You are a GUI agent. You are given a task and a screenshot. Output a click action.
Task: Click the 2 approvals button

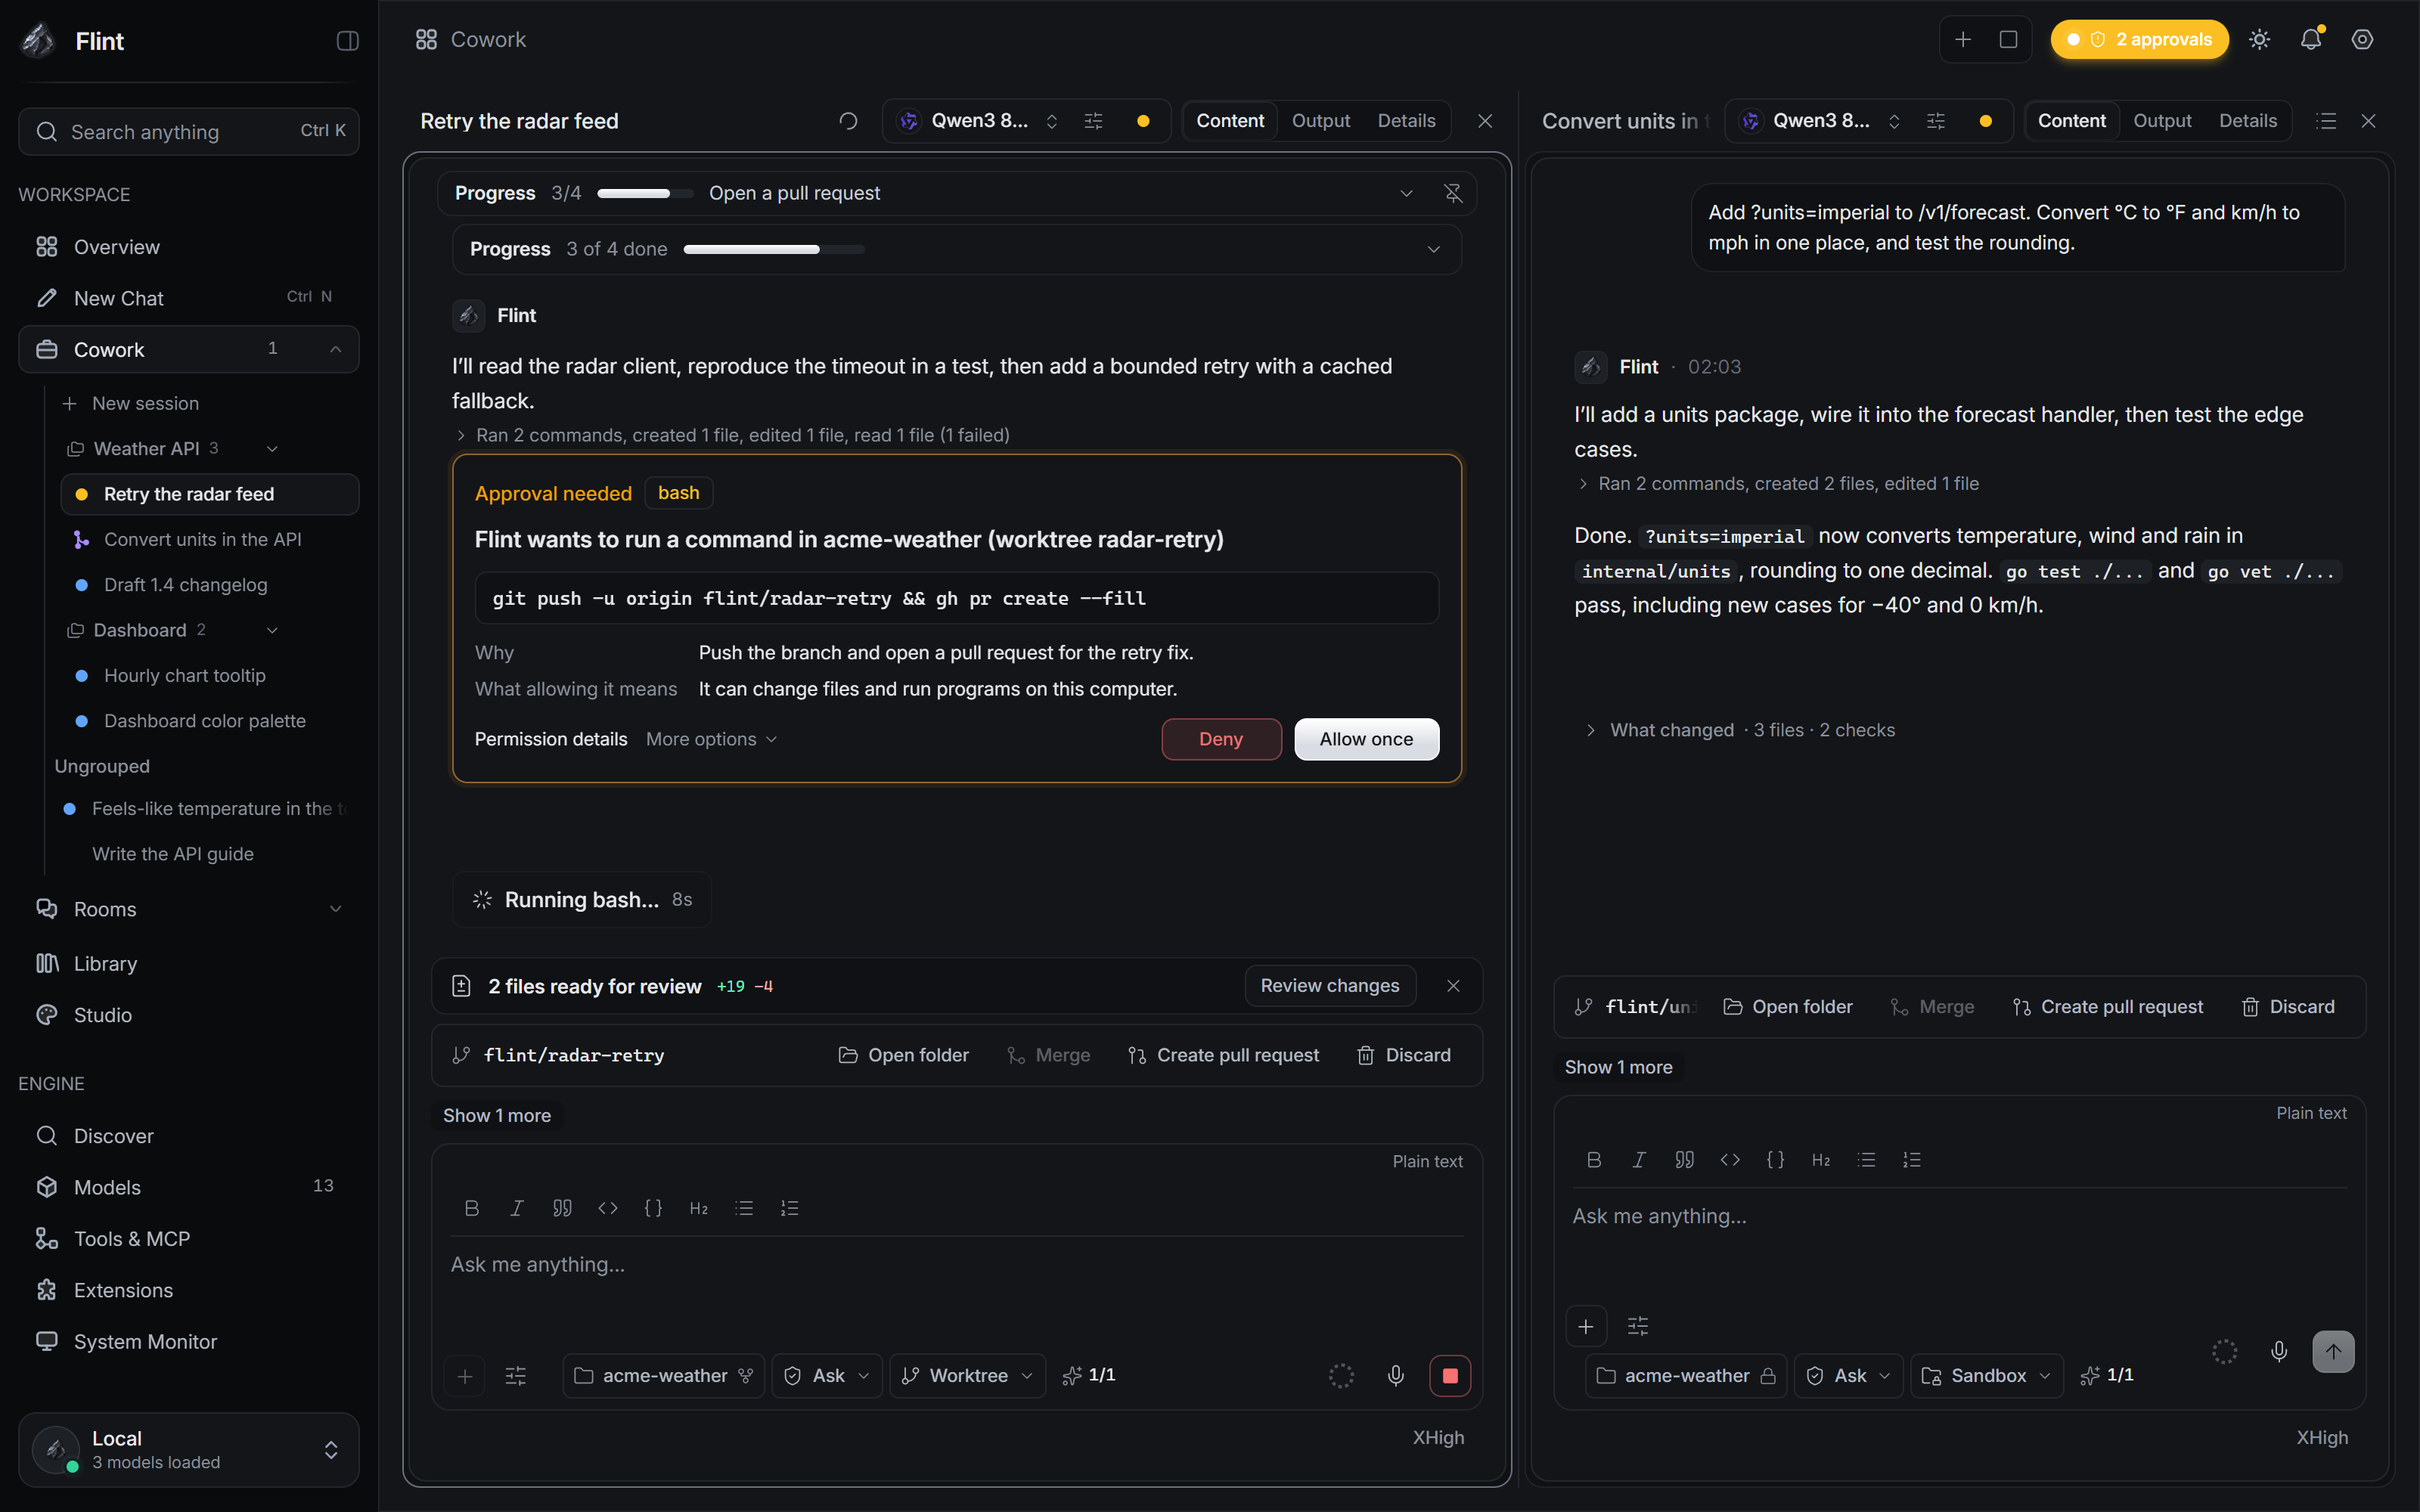[2139, 40]
